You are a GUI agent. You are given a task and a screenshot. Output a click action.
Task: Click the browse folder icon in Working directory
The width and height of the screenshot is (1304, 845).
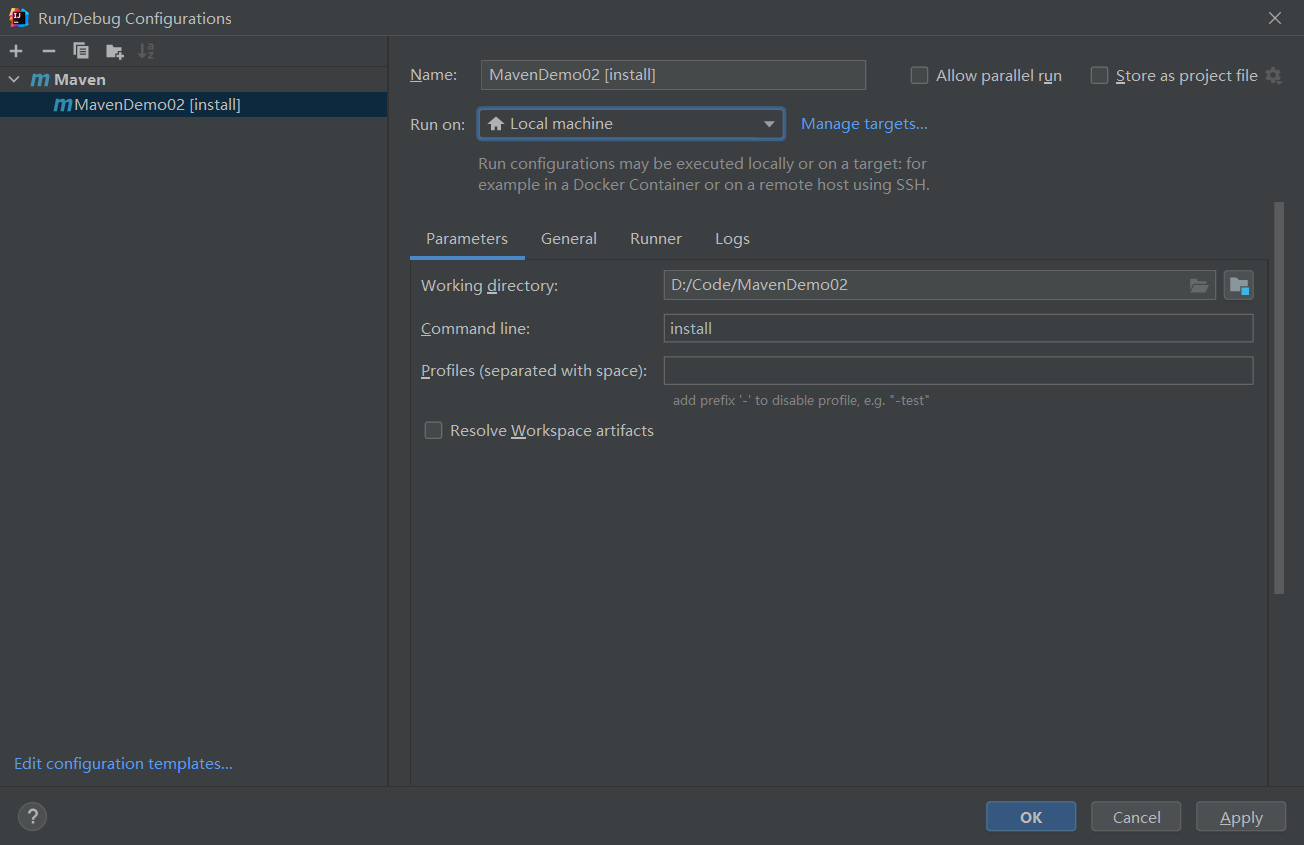[1198, 285]
